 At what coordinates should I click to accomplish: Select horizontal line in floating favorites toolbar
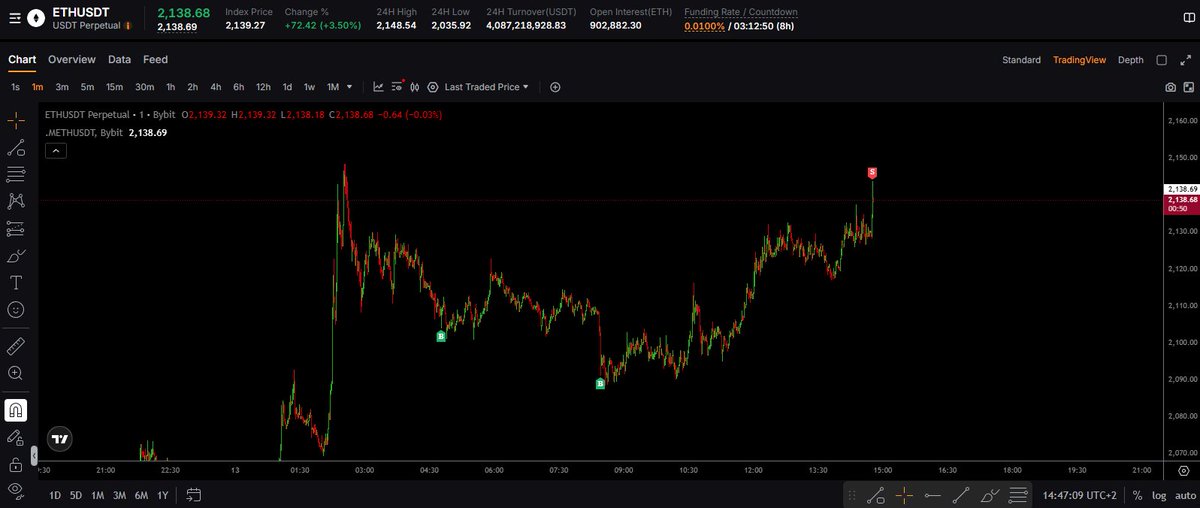[932, 495]
